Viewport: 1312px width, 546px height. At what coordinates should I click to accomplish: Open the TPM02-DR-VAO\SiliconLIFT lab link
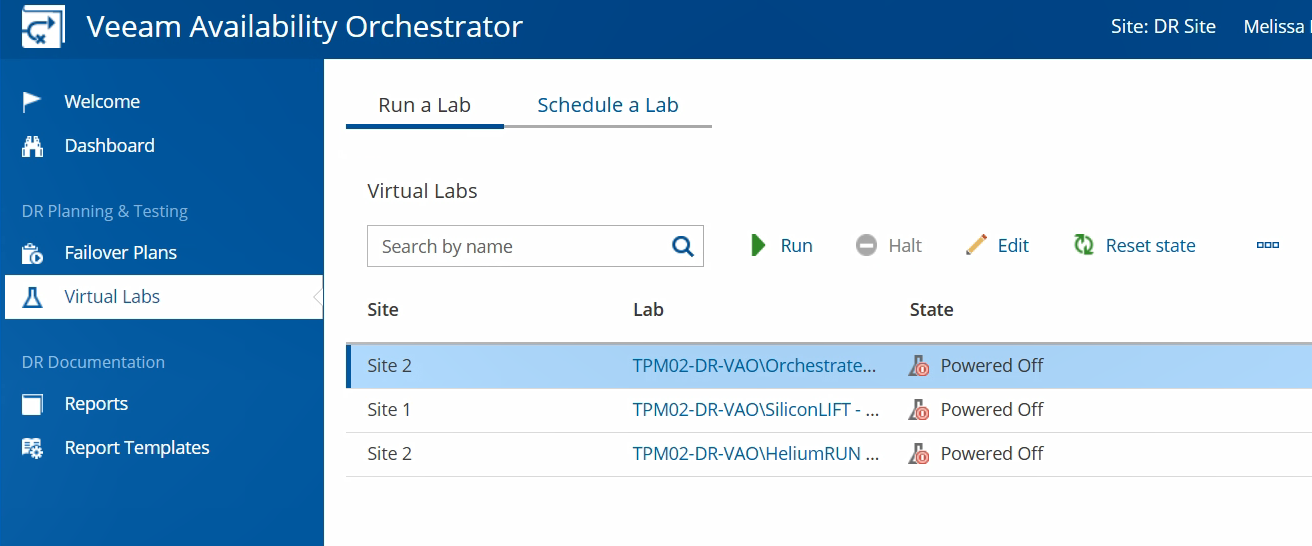(x=755, y=410)
